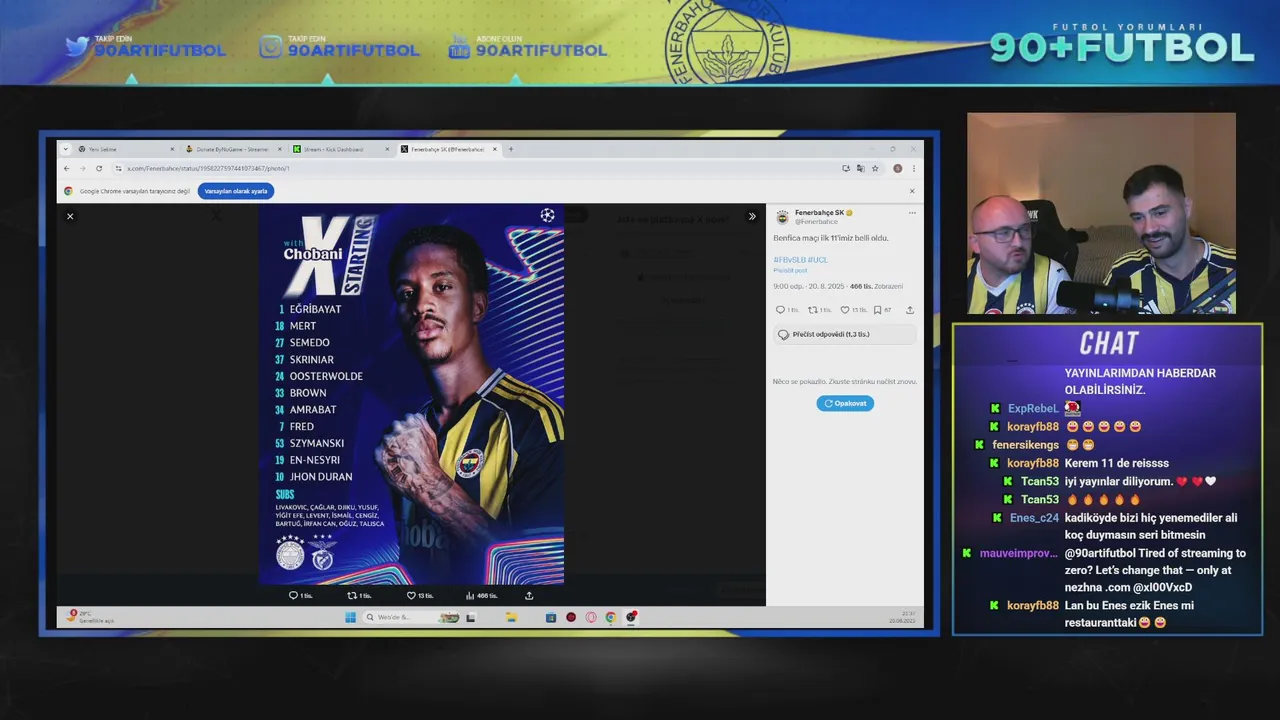Open the Chrome three-dot menu
The width and height of the screenshot is (1280, 720).
point(913,168)
